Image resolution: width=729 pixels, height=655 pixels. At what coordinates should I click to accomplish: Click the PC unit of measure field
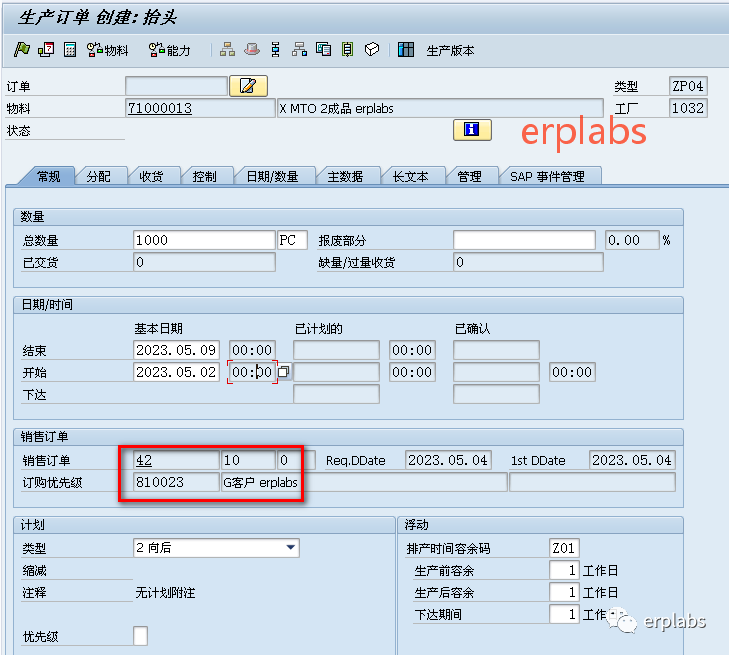pos(292,240)
